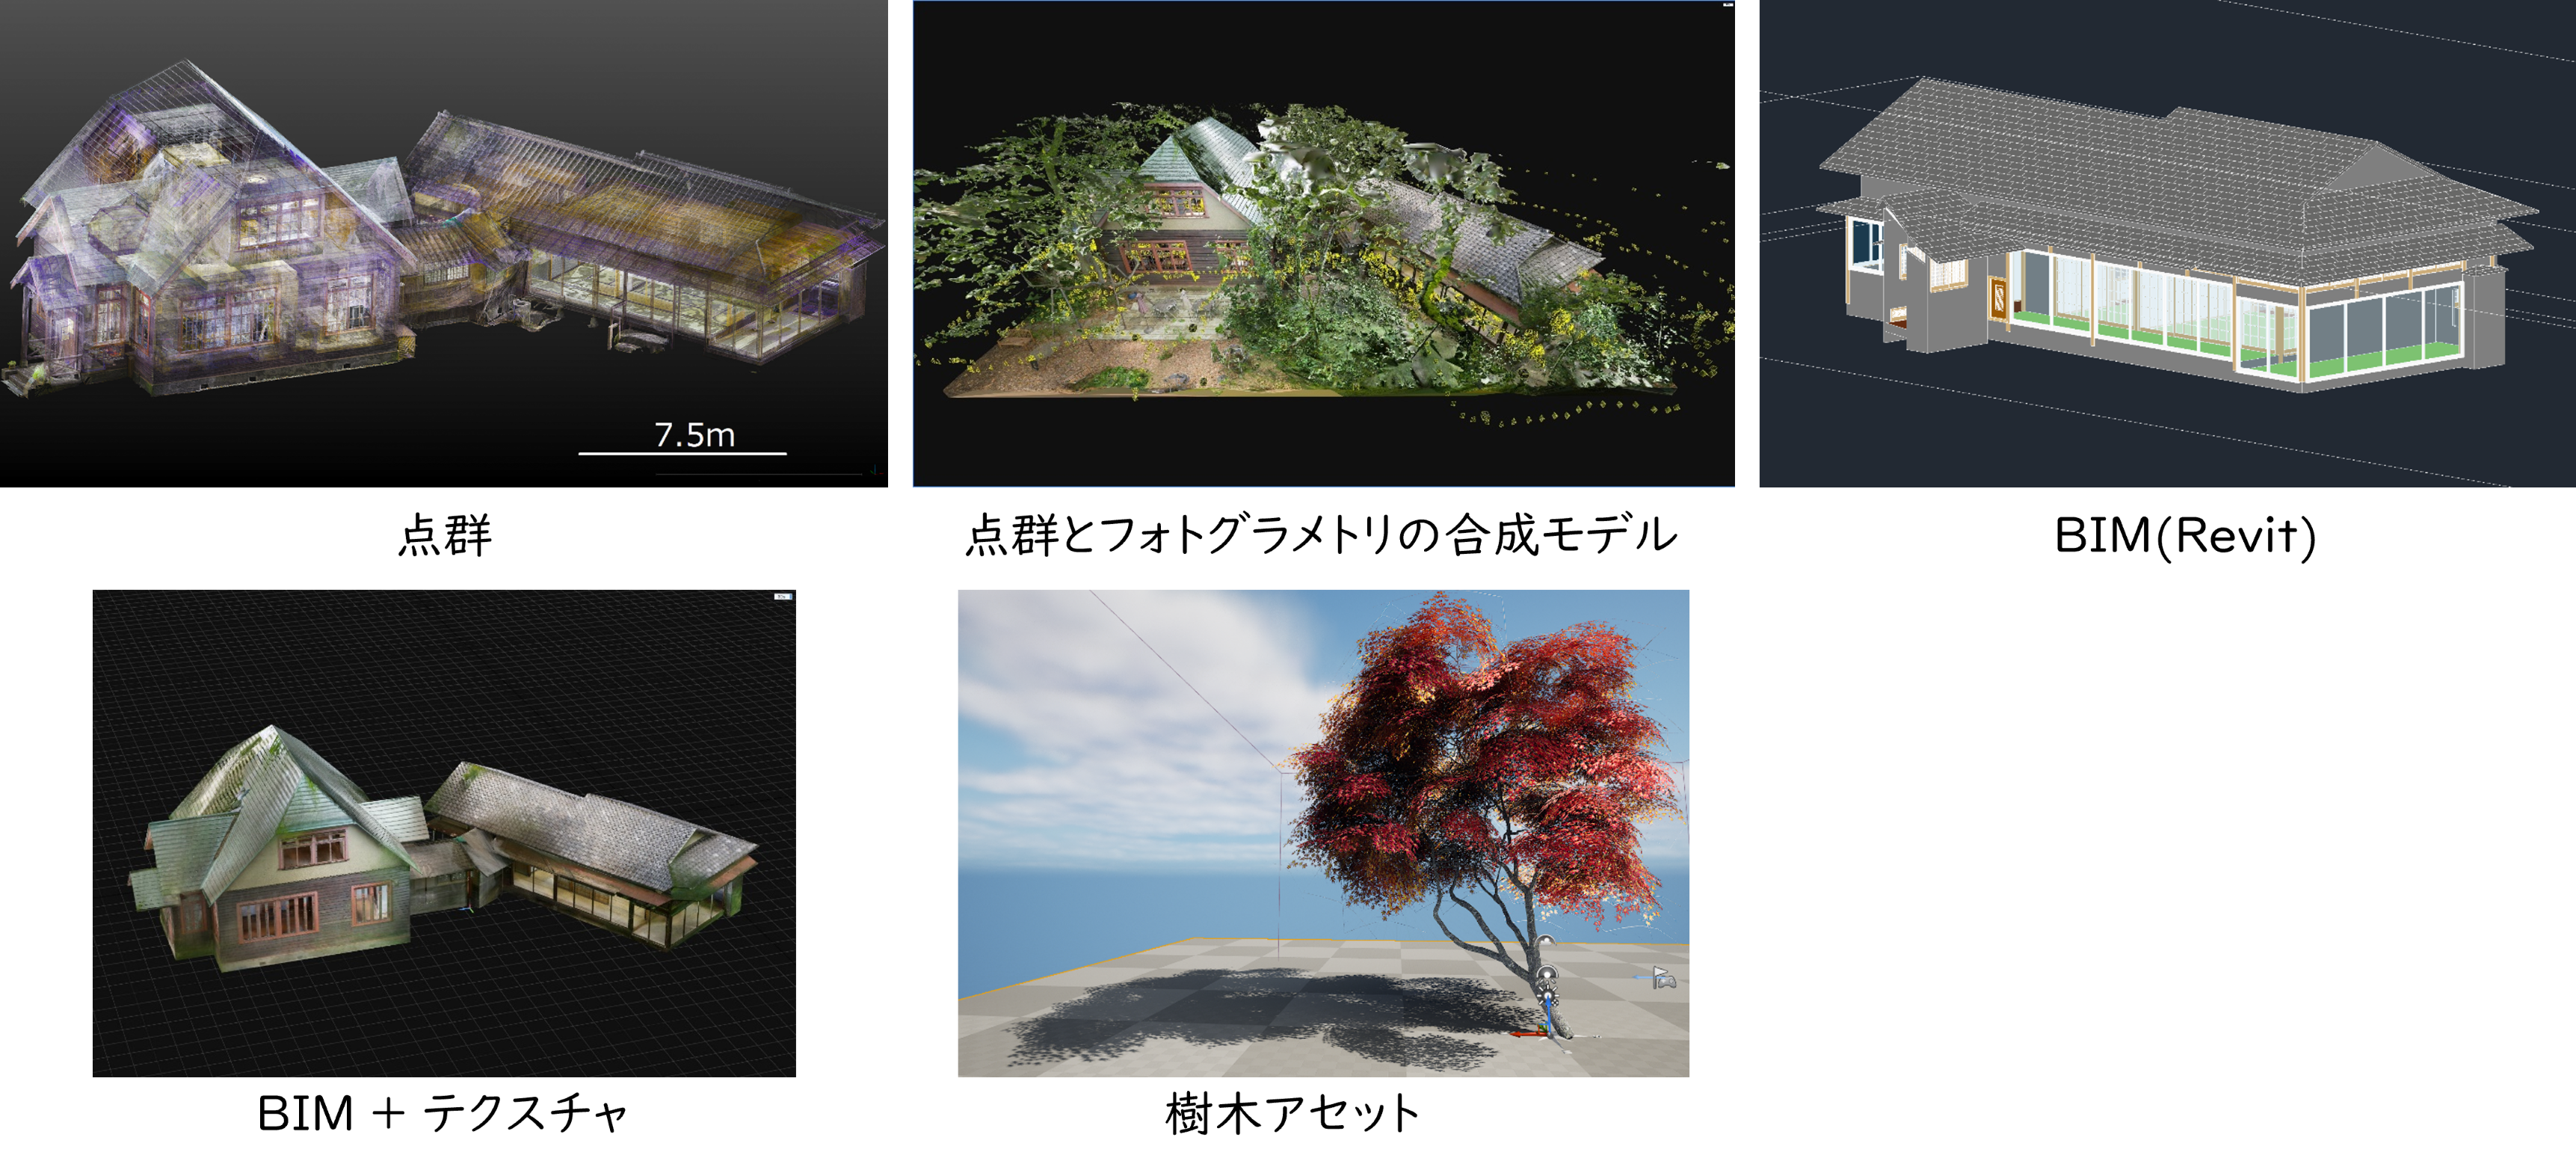Screen dimensions: 2576x1176
Task: Open the small dropdown in mesh viewport corner
Action: point(783,596)
